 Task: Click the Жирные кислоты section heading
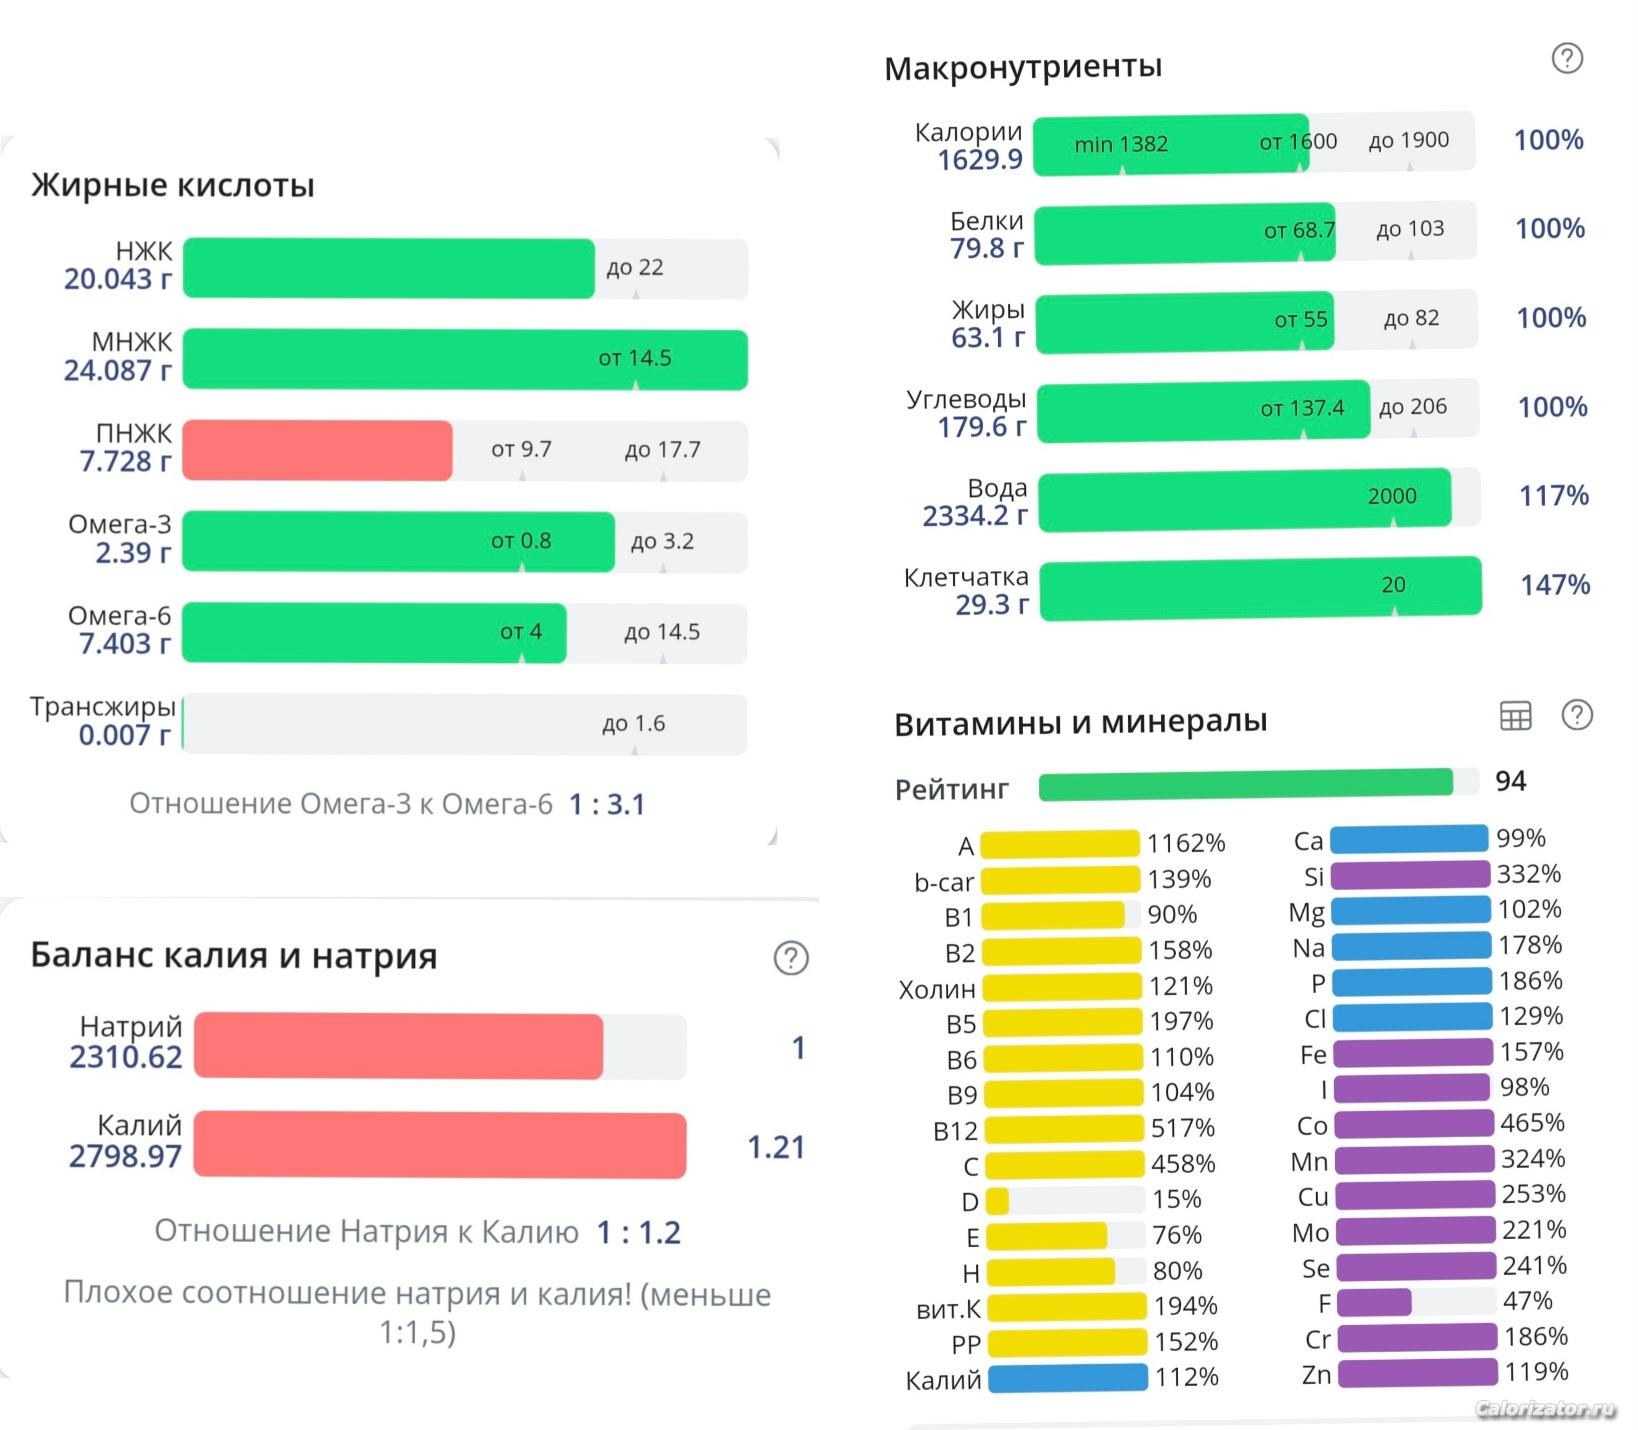click(x=173, y=185)
